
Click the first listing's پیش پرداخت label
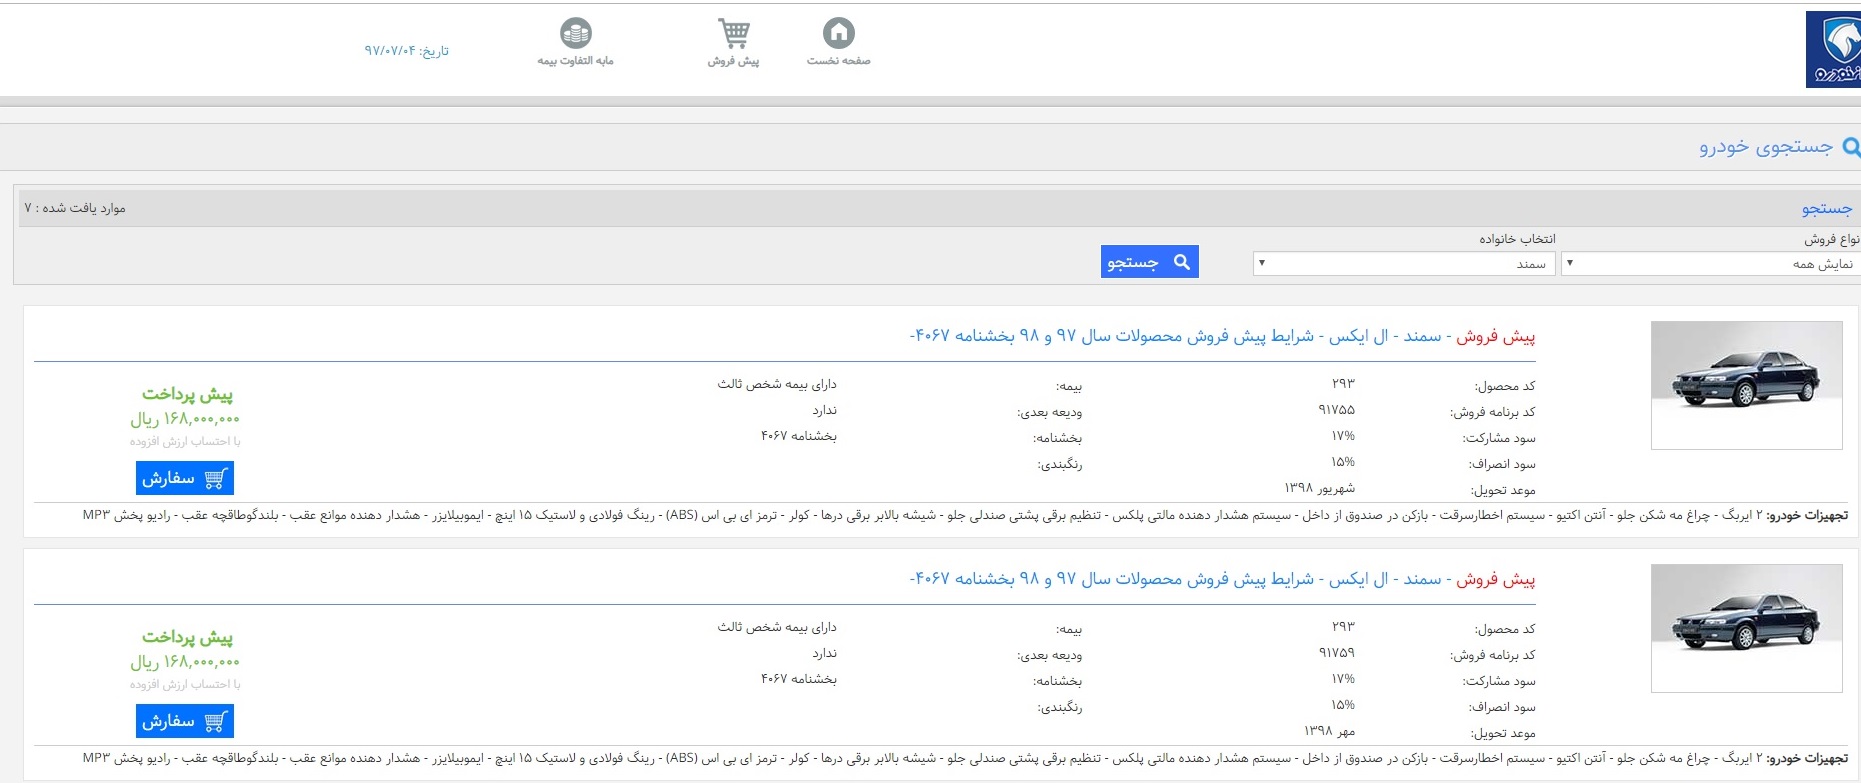pos(187,394)
